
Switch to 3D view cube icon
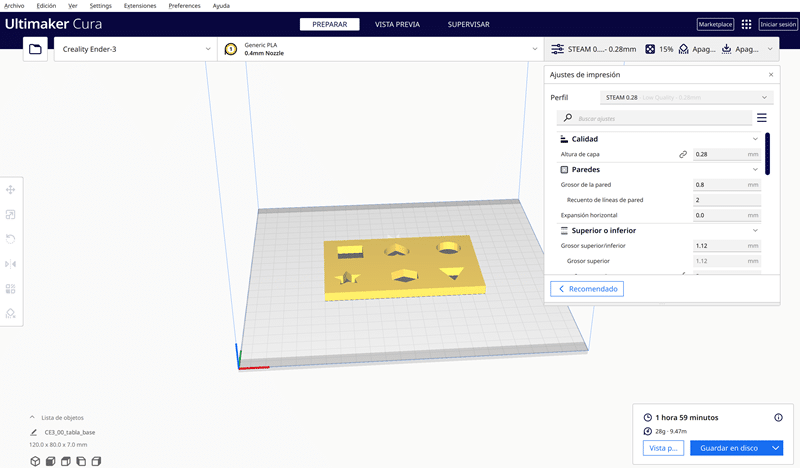[x=35, y=461]
